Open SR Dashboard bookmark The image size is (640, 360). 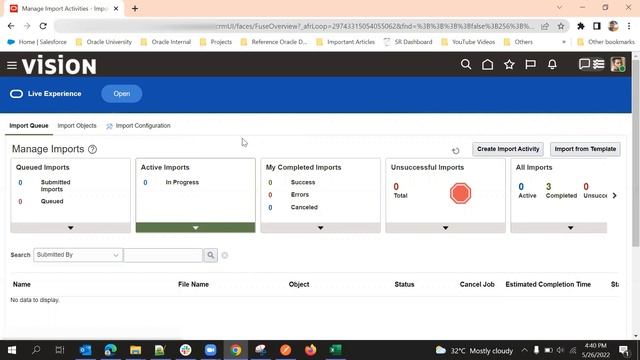[x=408, y=42]
